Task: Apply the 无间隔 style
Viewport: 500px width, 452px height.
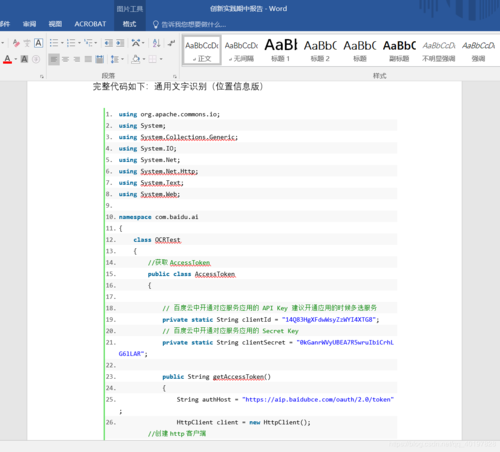Action: pos(241,50)
